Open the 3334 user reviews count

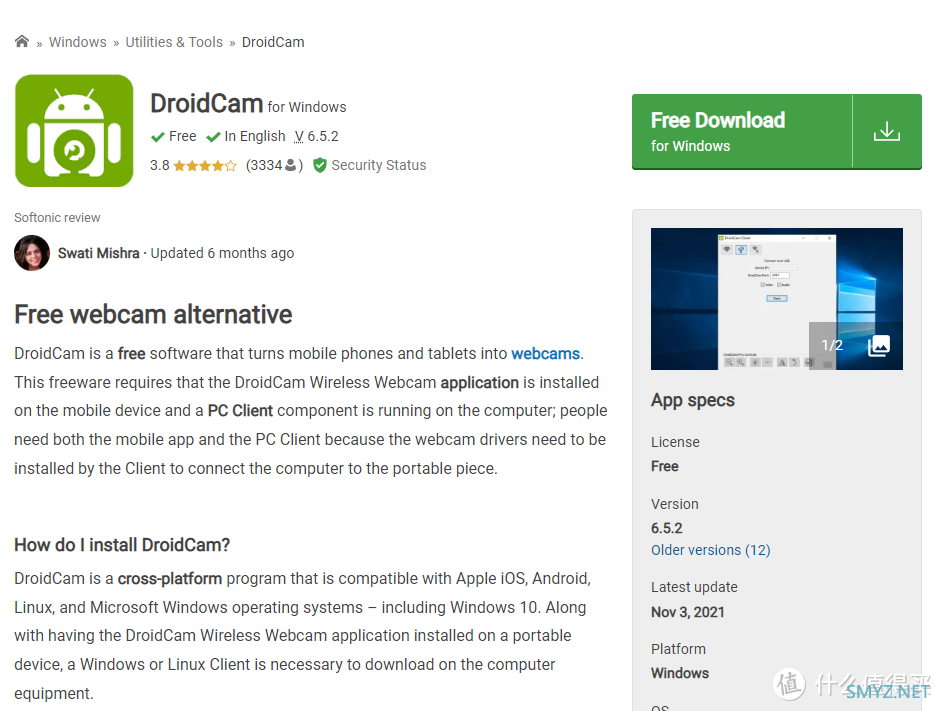coord(274,165)
